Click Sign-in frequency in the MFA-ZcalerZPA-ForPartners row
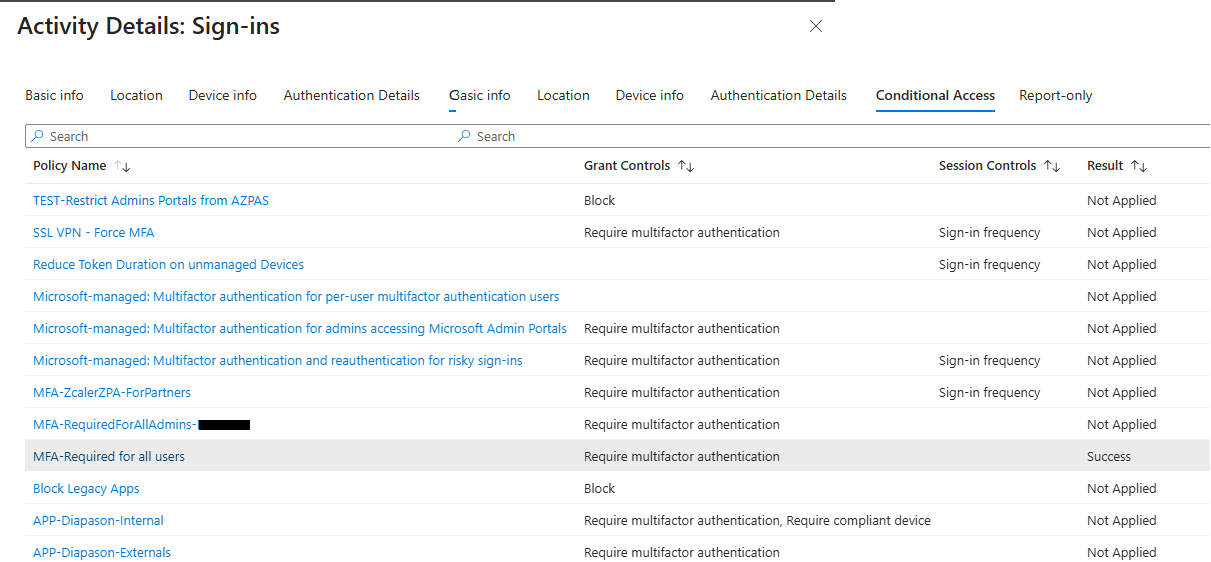The width and height of the screenshot is (1211, 562). [x=989, y=393]
